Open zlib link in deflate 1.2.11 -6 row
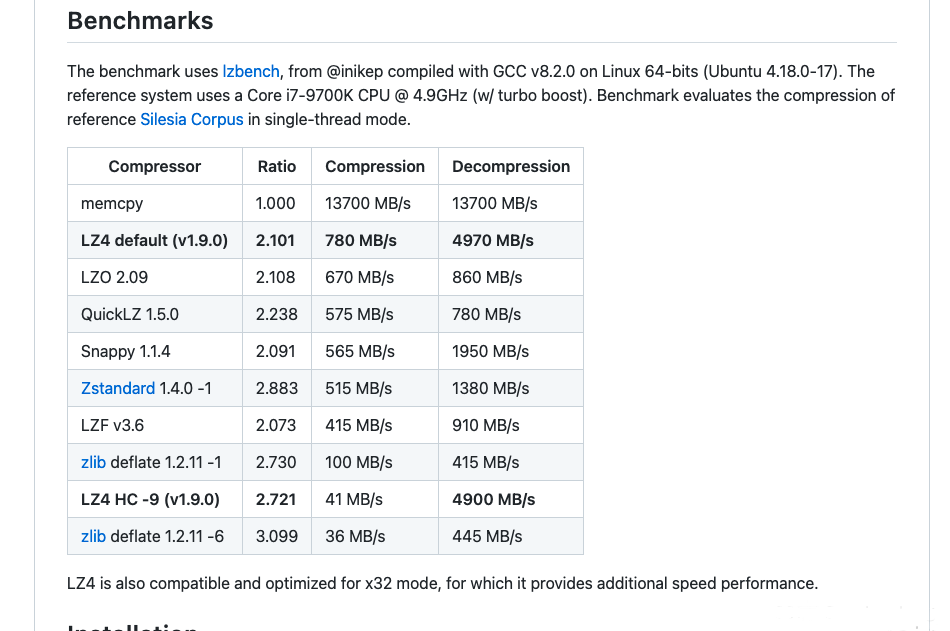Screen dimensions: 950x631 93,536
